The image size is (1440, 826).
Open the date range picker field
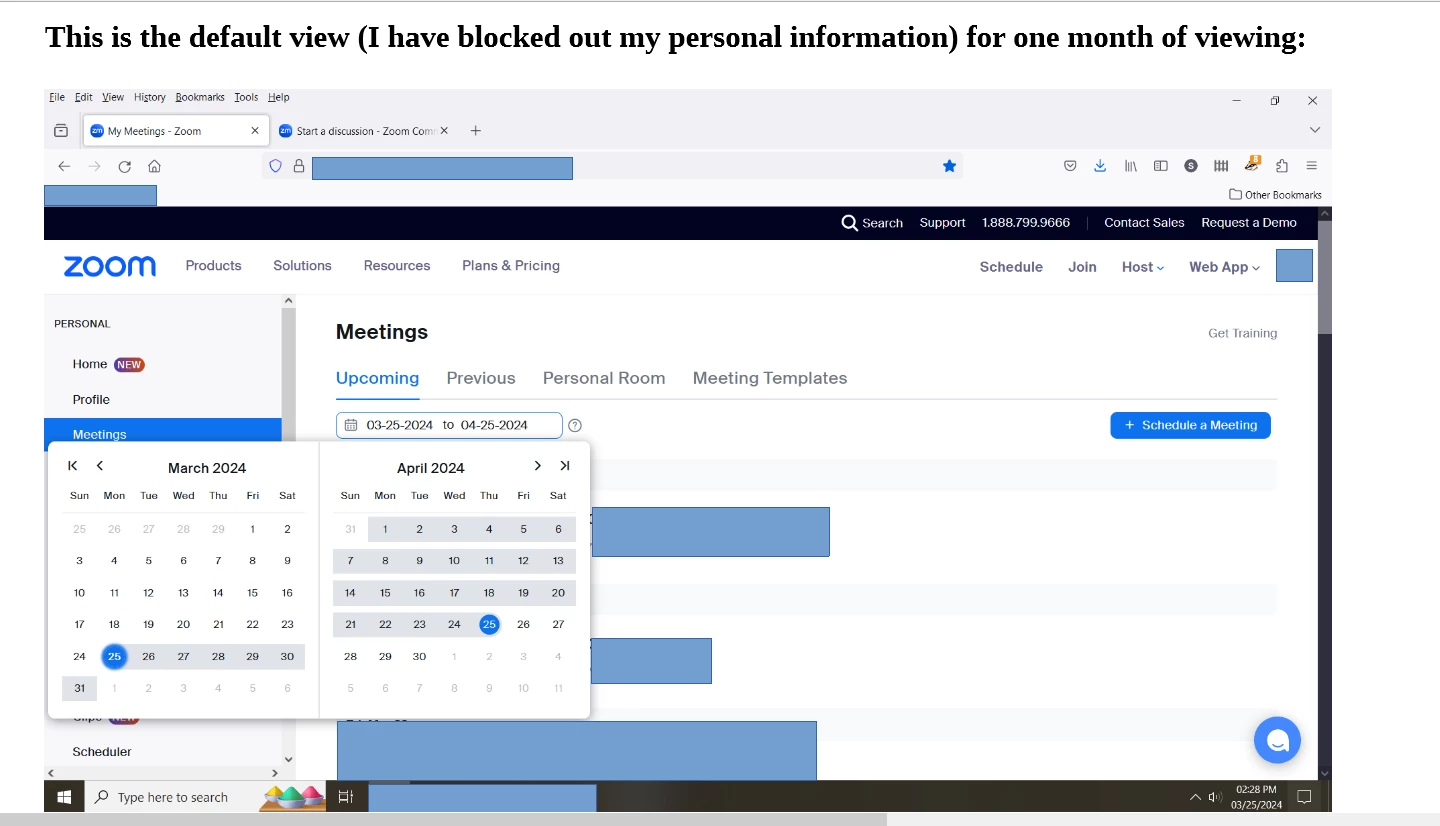click(449, 425)
